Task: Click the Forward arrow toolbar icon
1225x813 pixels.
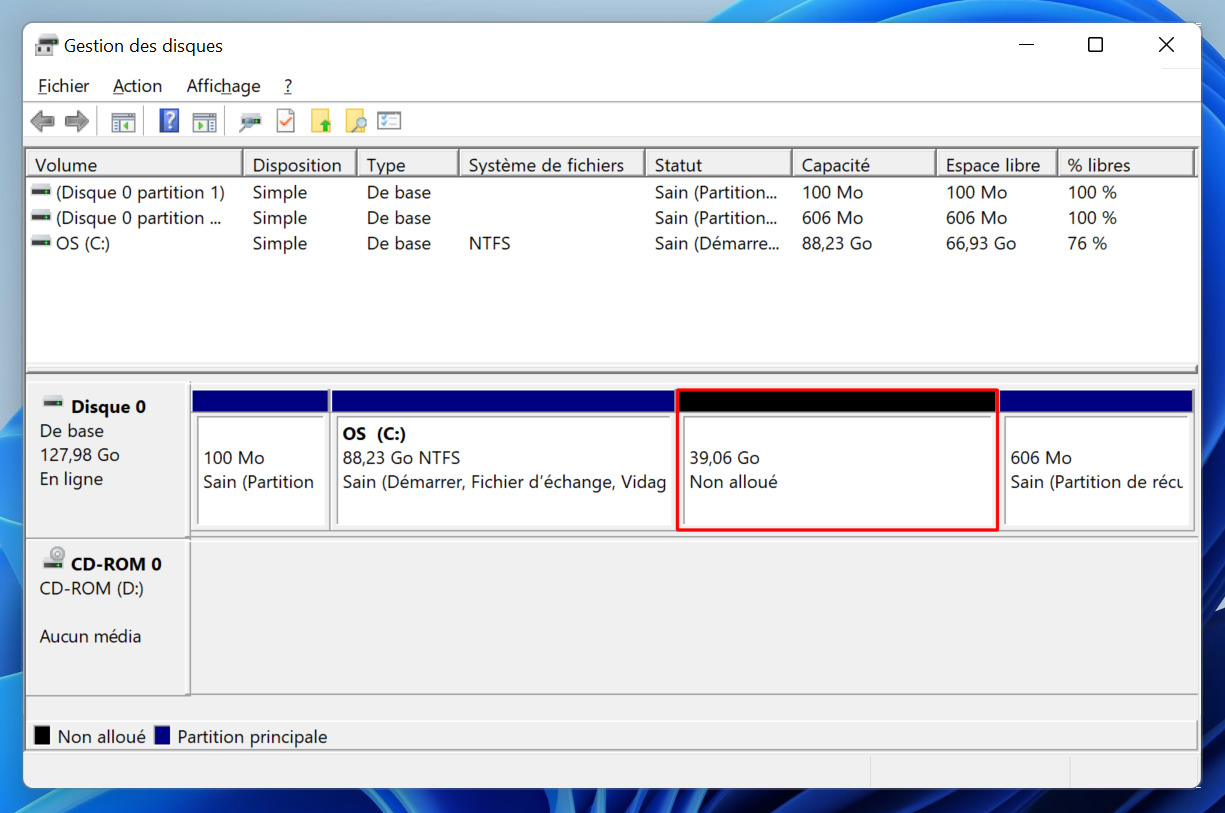Action: tap(77, 122)
